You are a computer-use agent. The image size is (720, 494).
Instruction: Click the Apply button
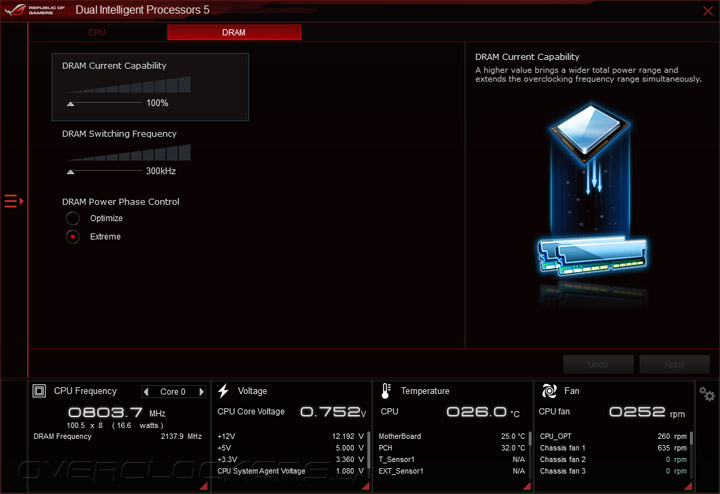click(x=674, y=364)
